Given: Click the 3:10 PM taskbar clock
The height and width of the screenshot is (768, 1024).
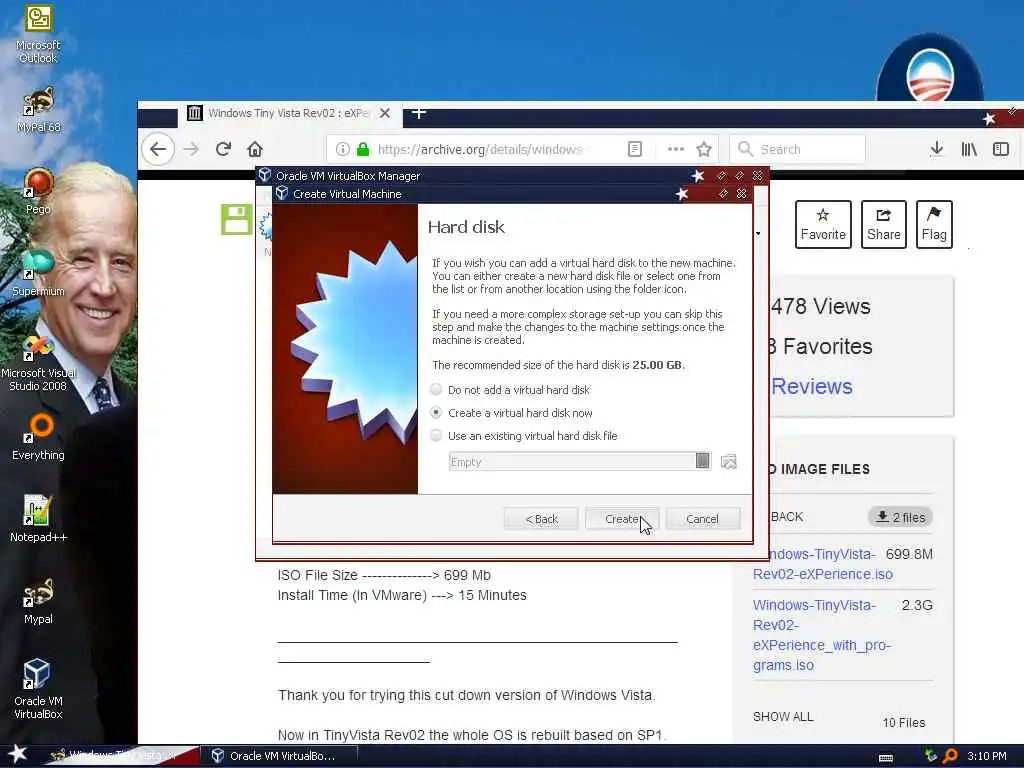Looking at the screenshot, I should click(987, 756).
